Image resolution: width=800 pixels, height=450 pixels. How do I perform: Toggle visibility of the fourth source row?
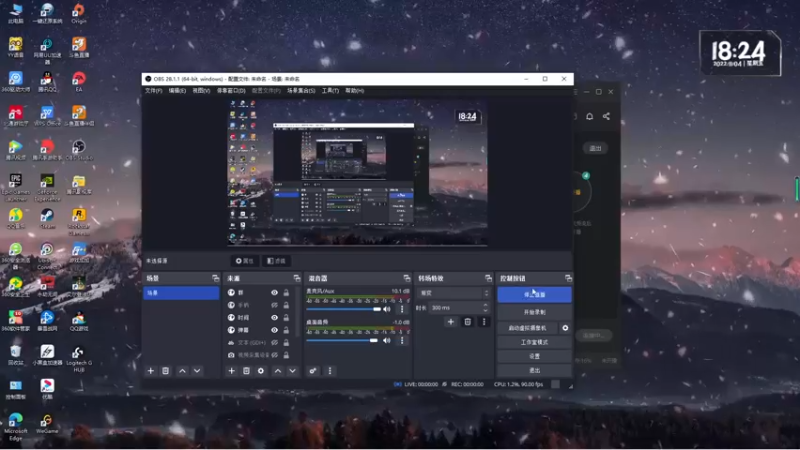point(274,330)
